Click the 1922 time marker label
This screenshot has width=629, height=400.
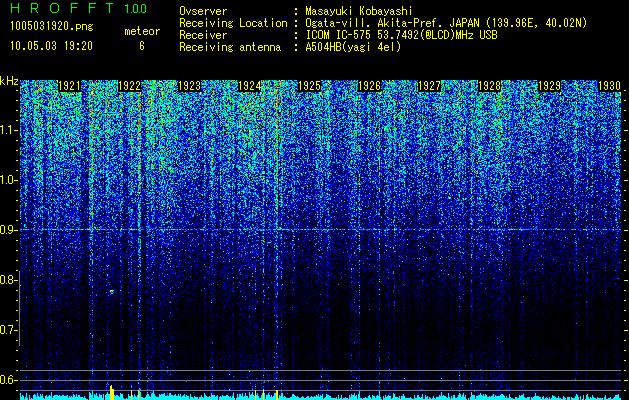tap(130, 86)
